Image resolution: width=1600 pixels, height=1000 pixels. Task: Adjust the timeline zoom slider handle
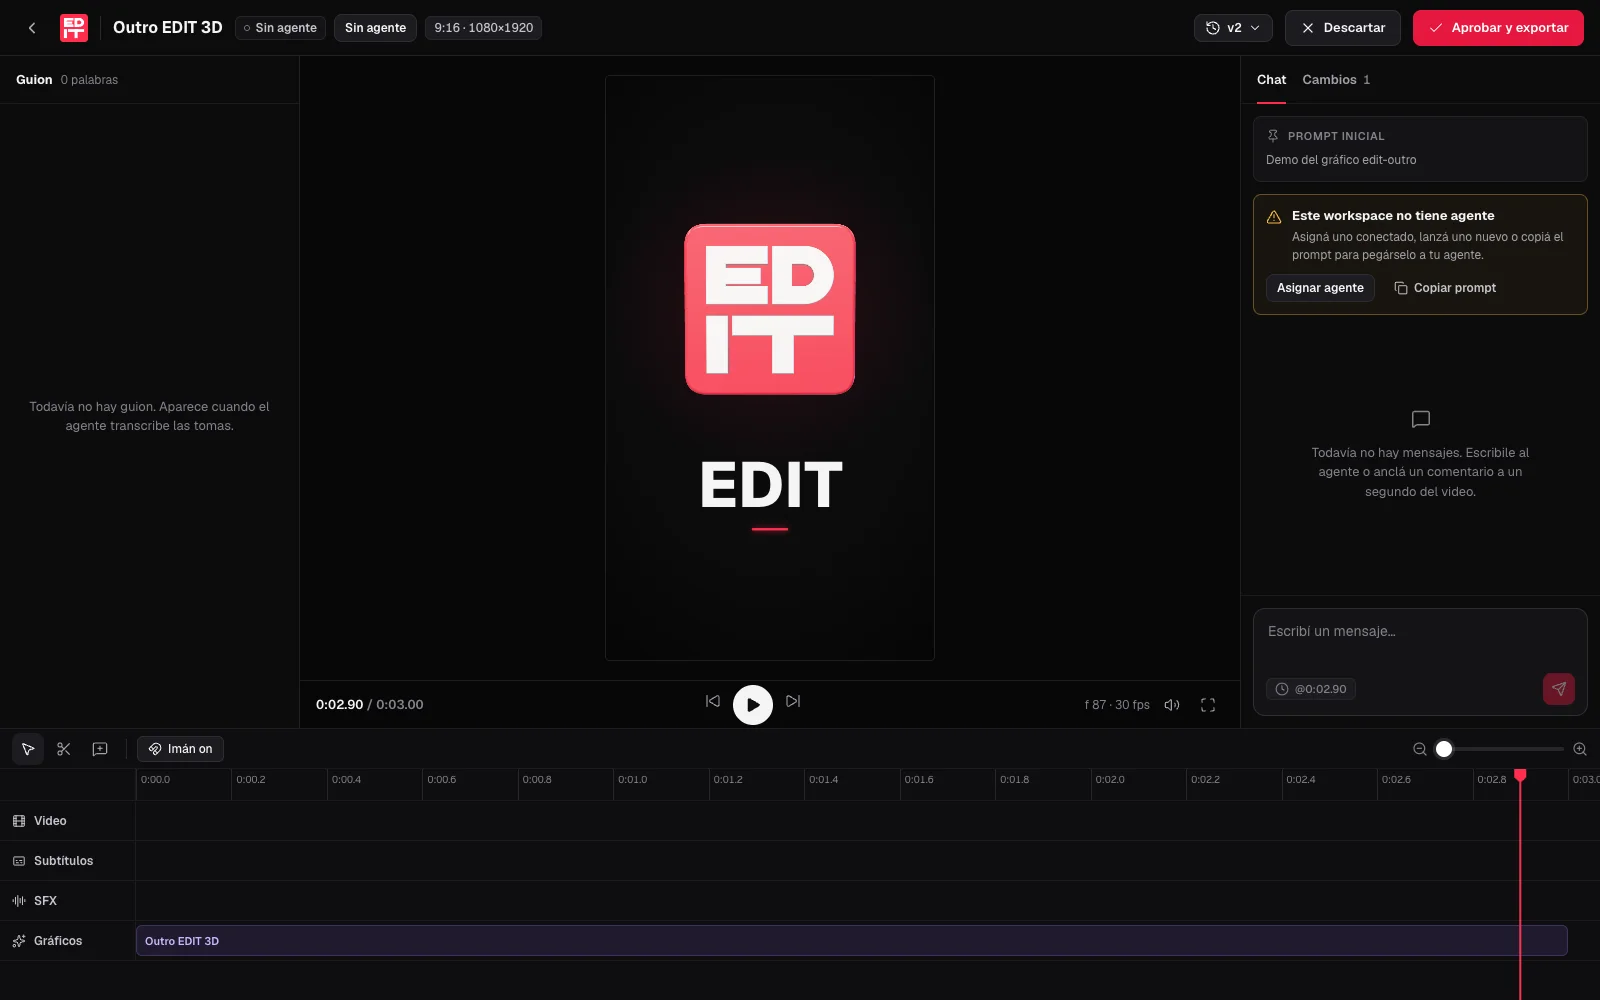tap(1444, 749)
